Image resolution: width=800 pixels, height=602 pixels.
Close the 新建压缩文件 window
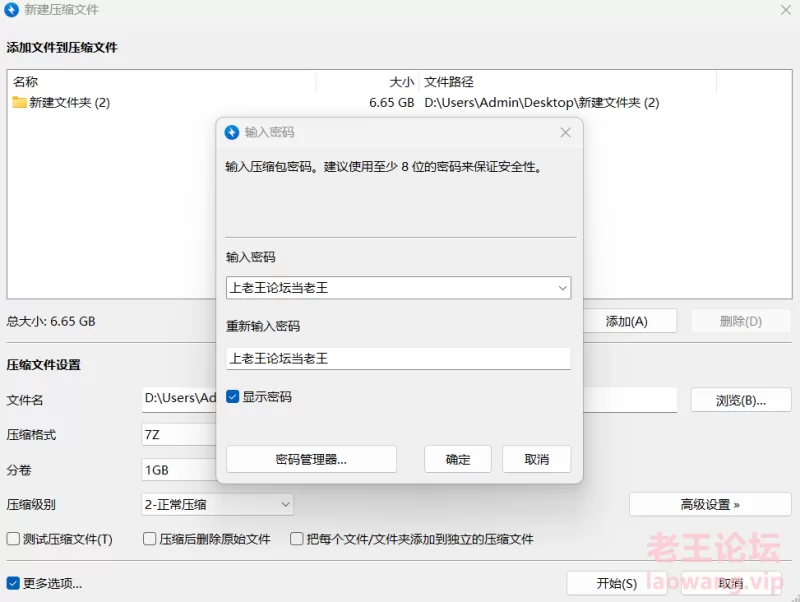point(786,10)
